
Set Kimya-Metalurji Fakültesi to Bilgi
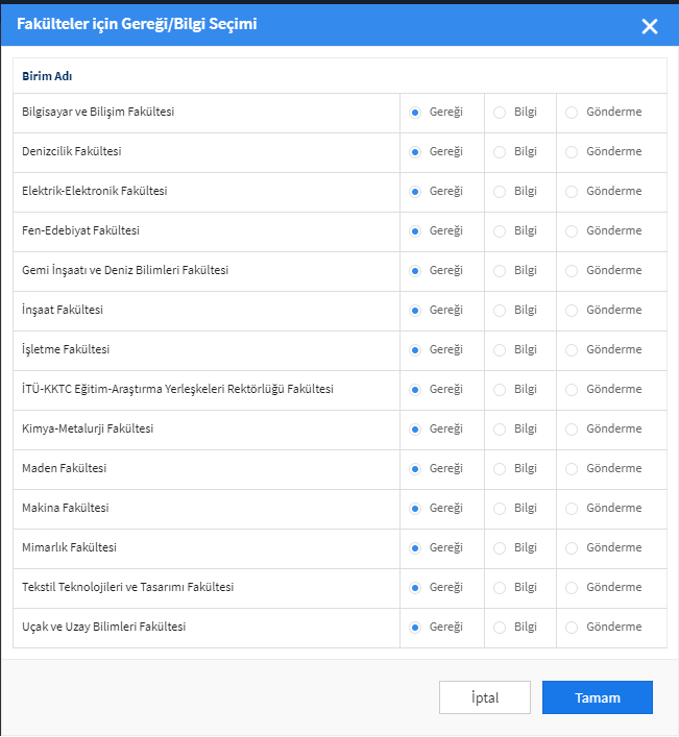click(499, 429)
